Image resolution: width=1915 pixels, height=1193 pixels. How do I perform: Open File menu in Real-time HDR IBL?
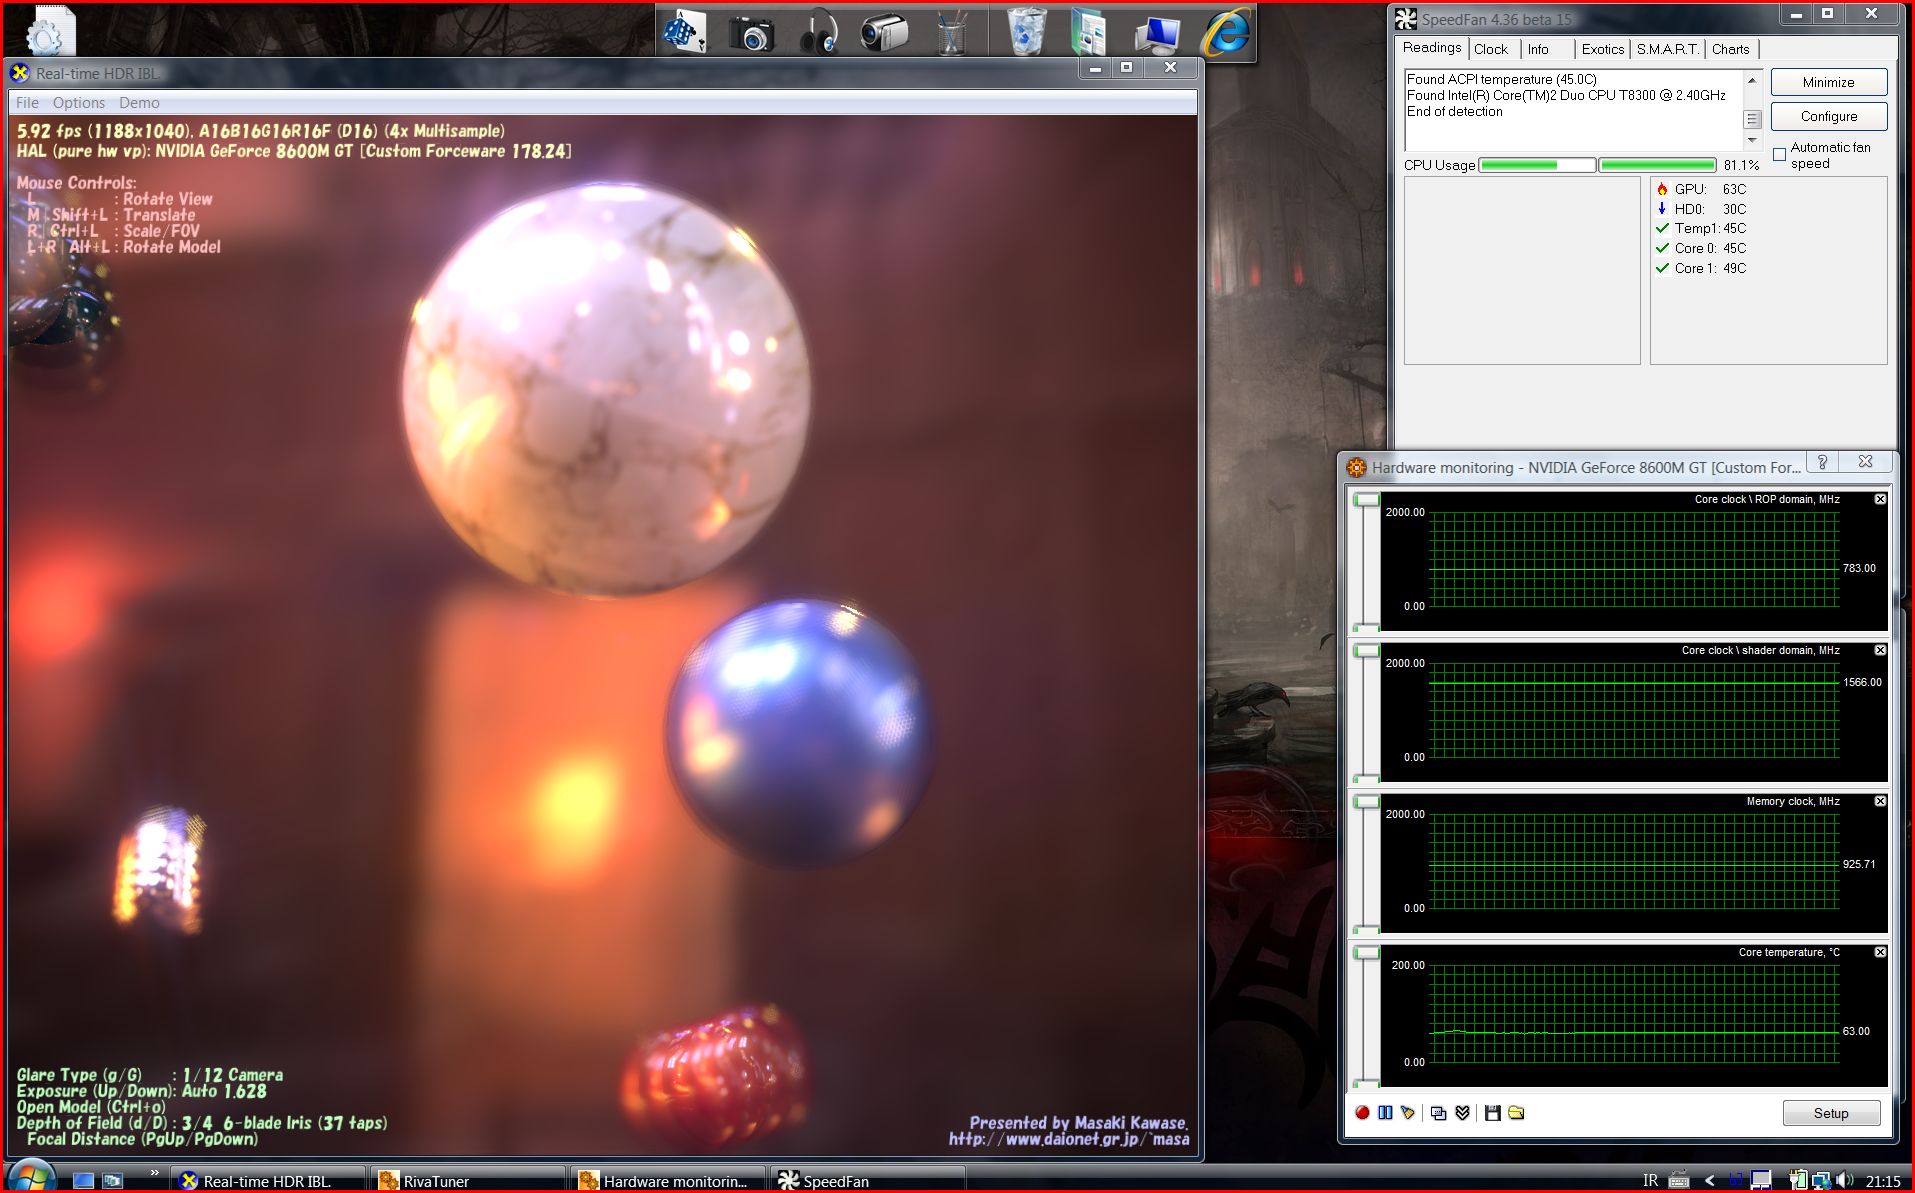coord(27,102)
